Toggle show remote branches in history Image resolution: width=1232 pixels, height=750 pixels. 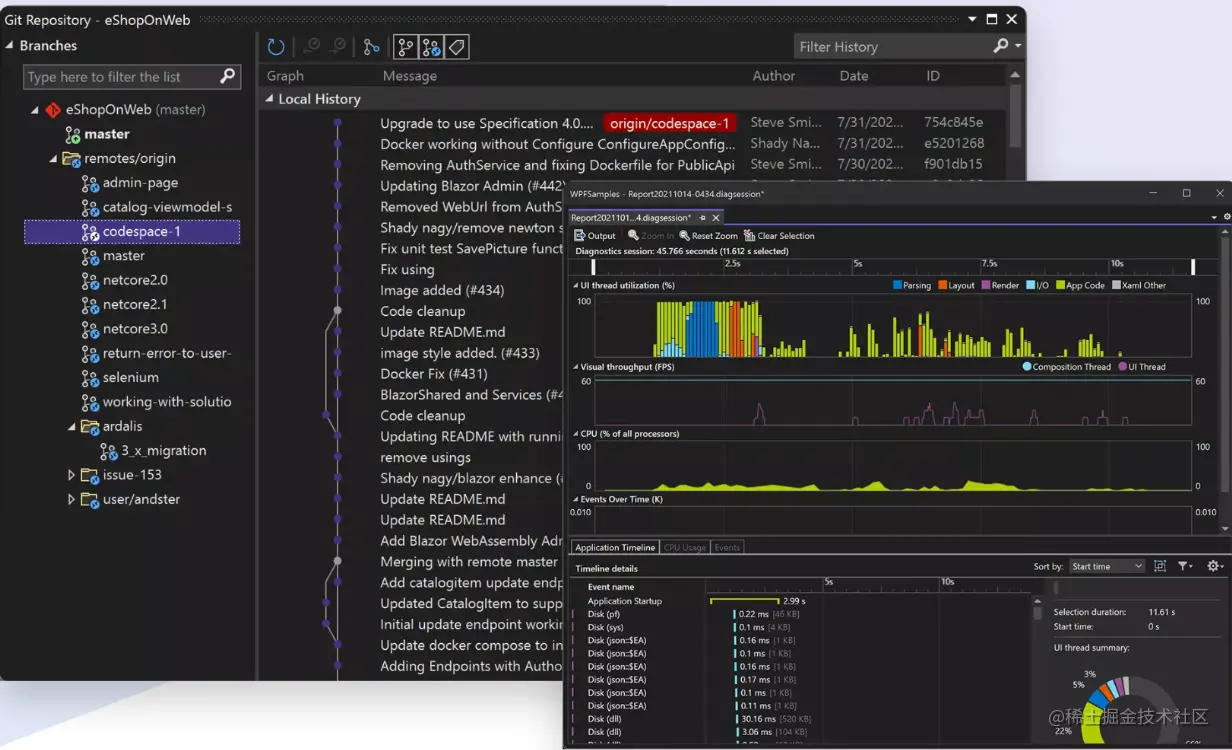point(431,47)
